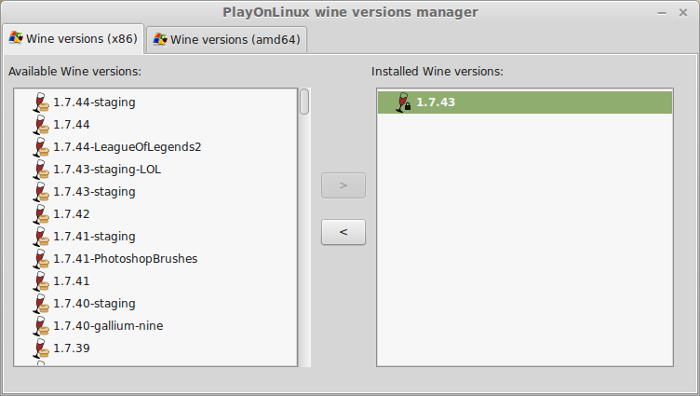Click the > install button
The width and height of the screenshot is (700, 396).
click(343, 185)
